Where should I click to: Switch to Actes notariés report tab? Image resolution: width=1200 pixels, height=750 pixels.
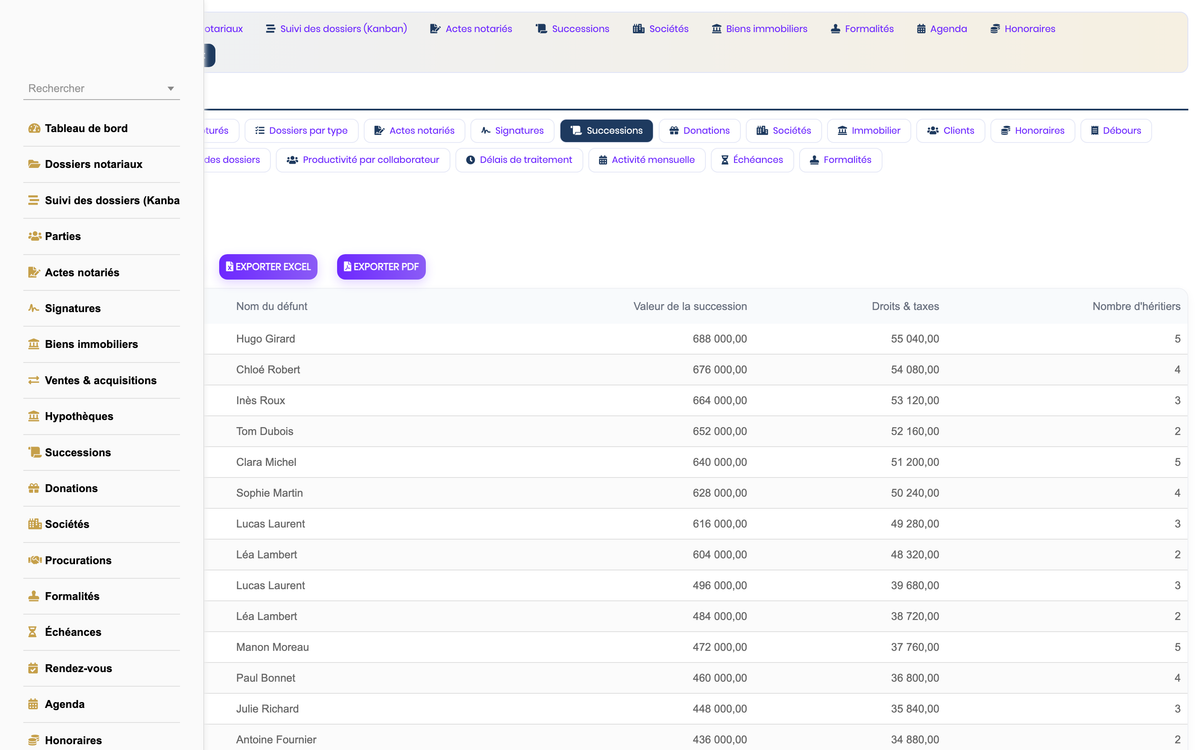pos(414,131)
